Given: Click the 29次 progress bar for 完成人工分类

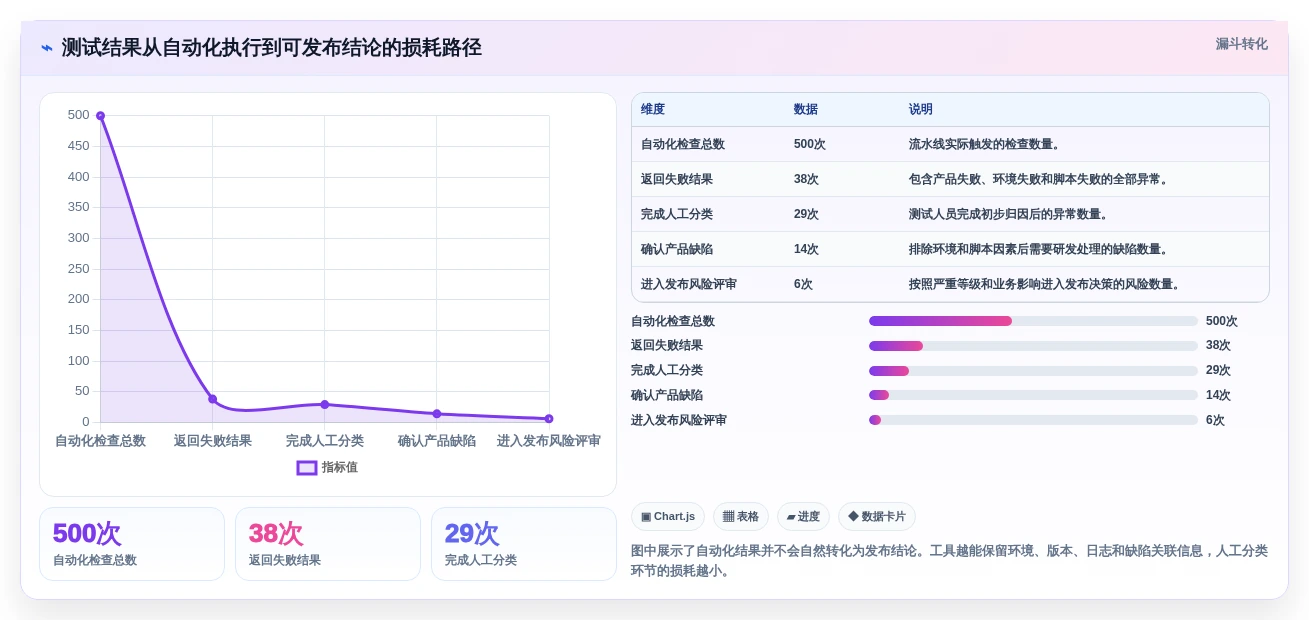Looking at the screenshot, I should tap(1033, 371).
